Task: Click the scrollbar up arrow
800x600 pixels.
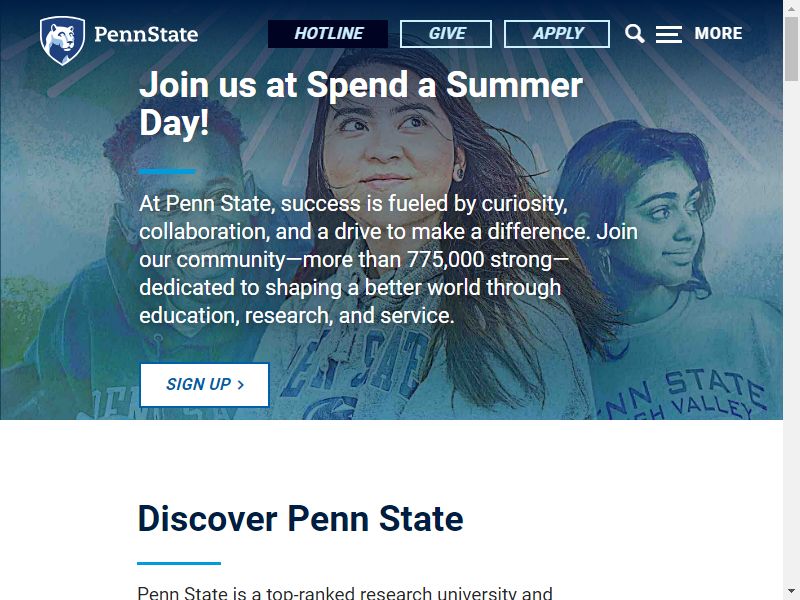Action: click(x=791, y=8)
